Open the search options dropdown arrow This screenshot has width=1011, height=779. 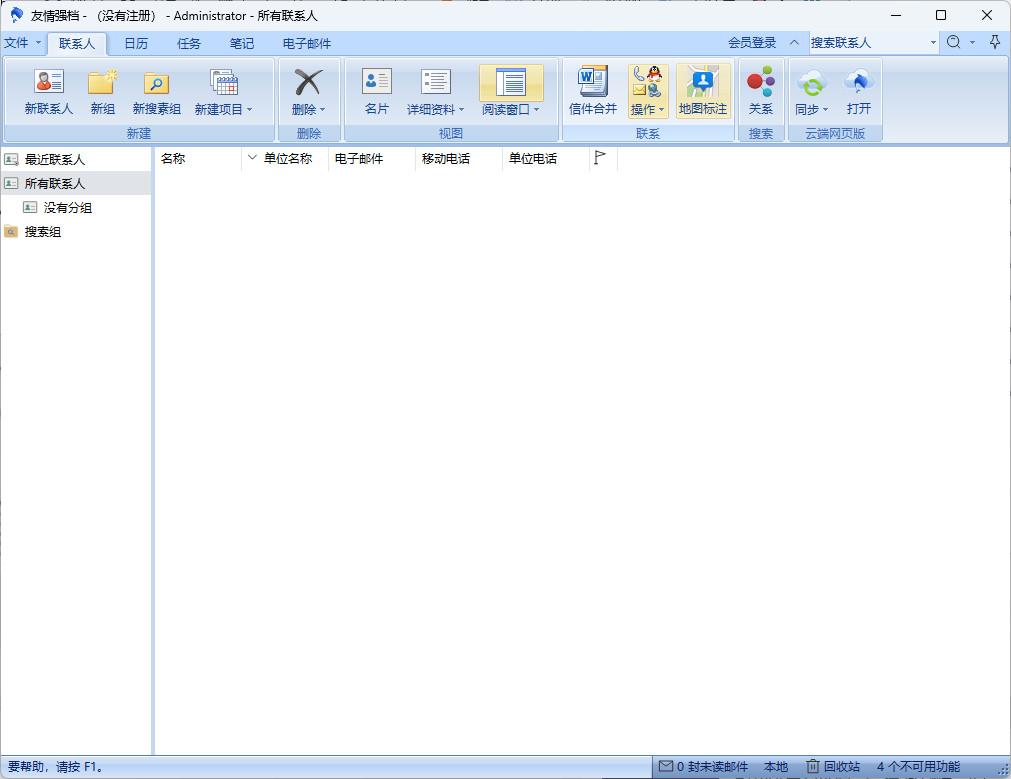[972, 43]
